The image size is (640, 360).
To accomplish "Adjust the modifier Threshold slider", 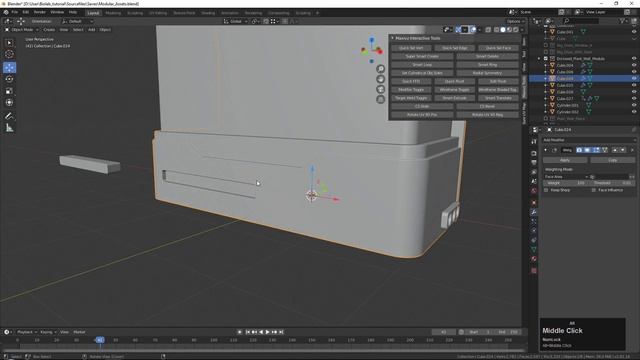I will (x=611, y=183).
